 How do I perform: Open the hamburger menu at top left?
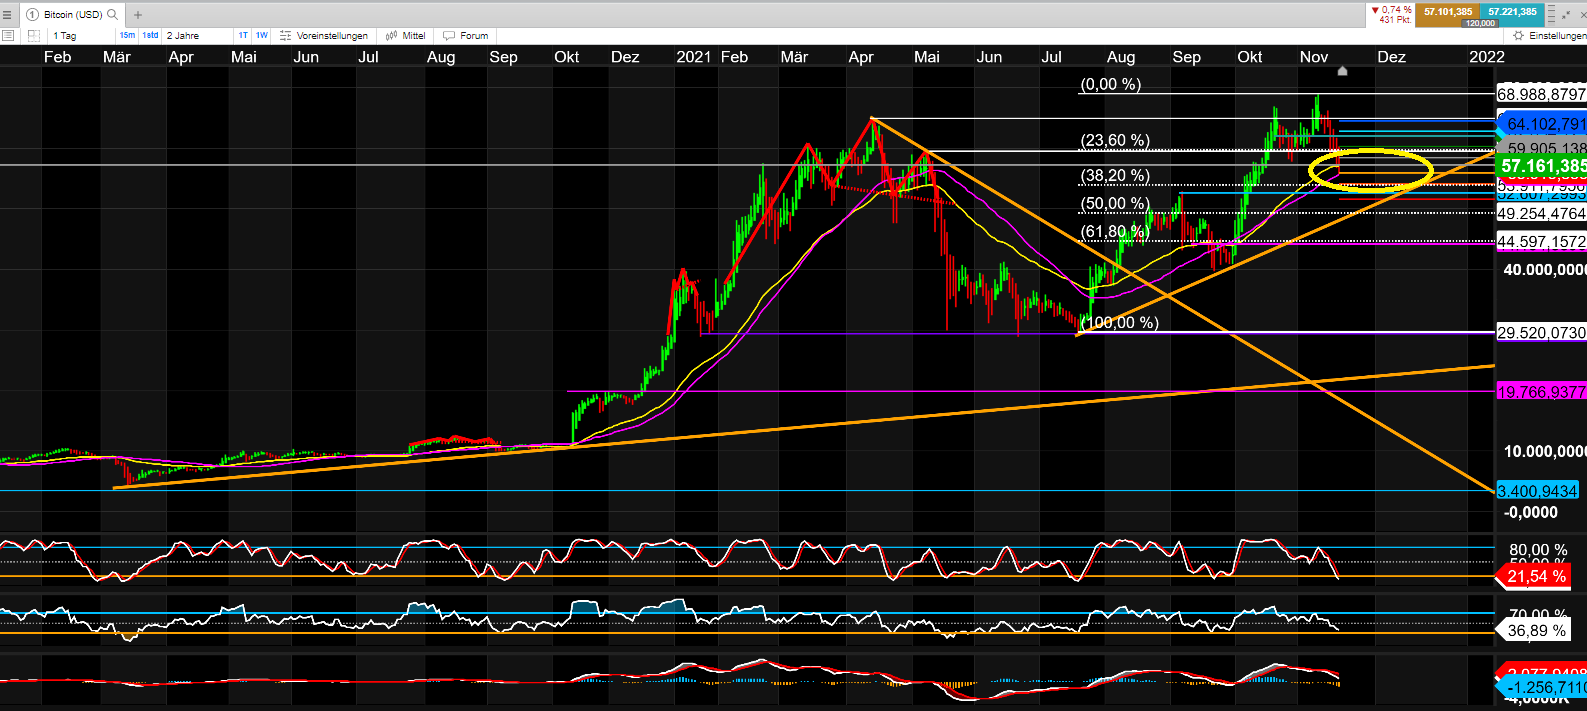point(8,15)
